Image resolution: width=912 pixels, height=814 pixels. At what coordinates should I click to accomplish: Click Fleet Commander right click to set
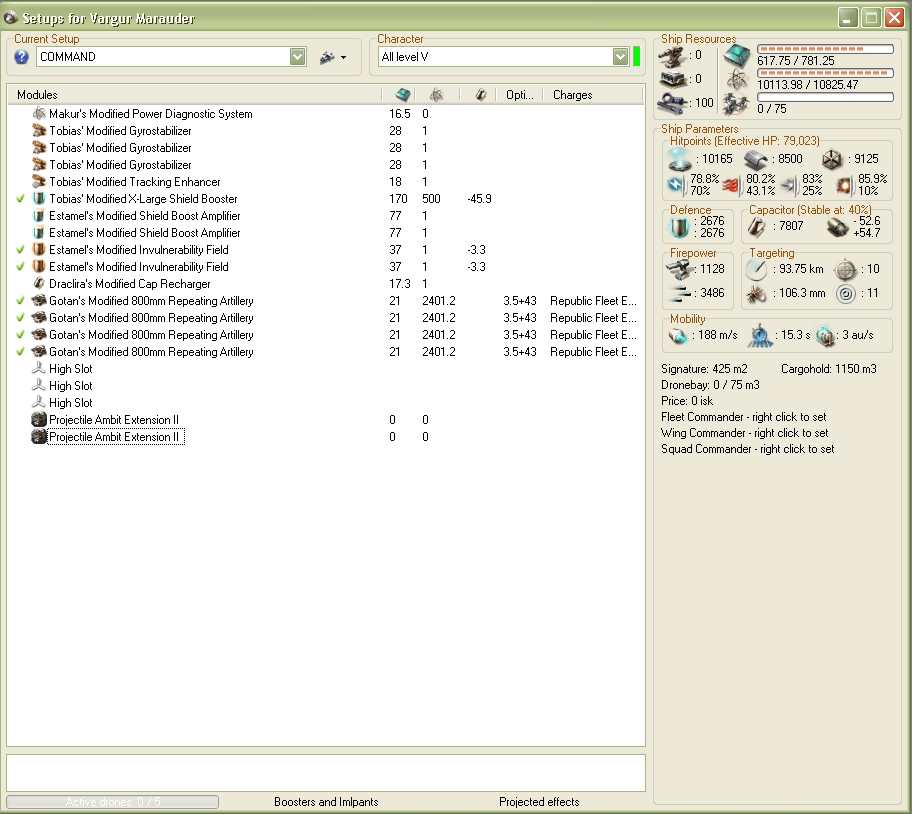pos(743,417)
